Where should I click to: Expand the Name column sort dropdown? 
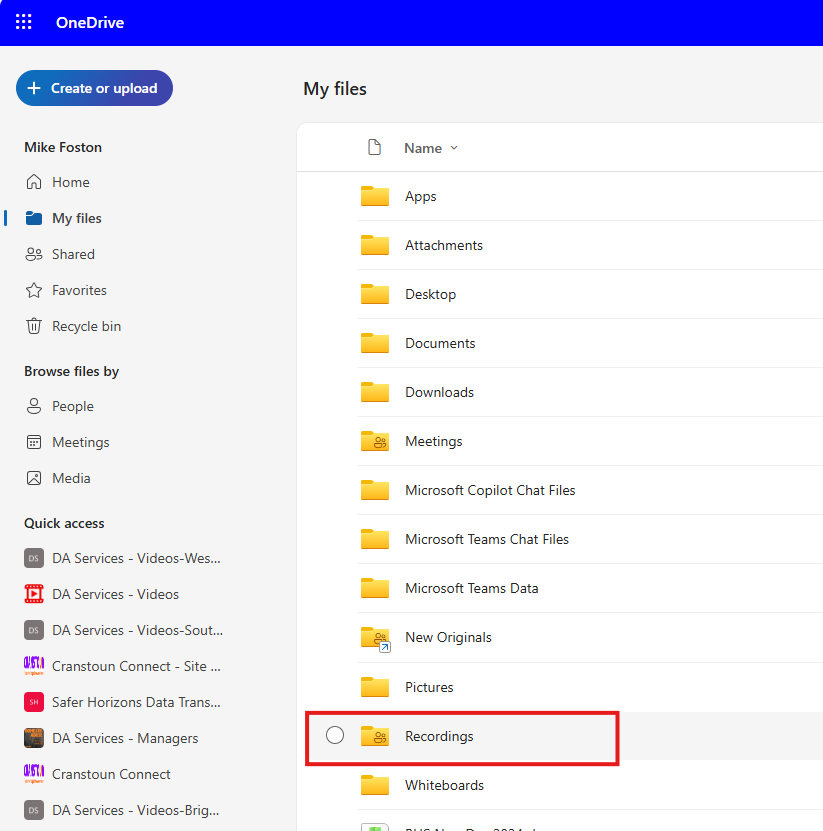coord(454,148)
